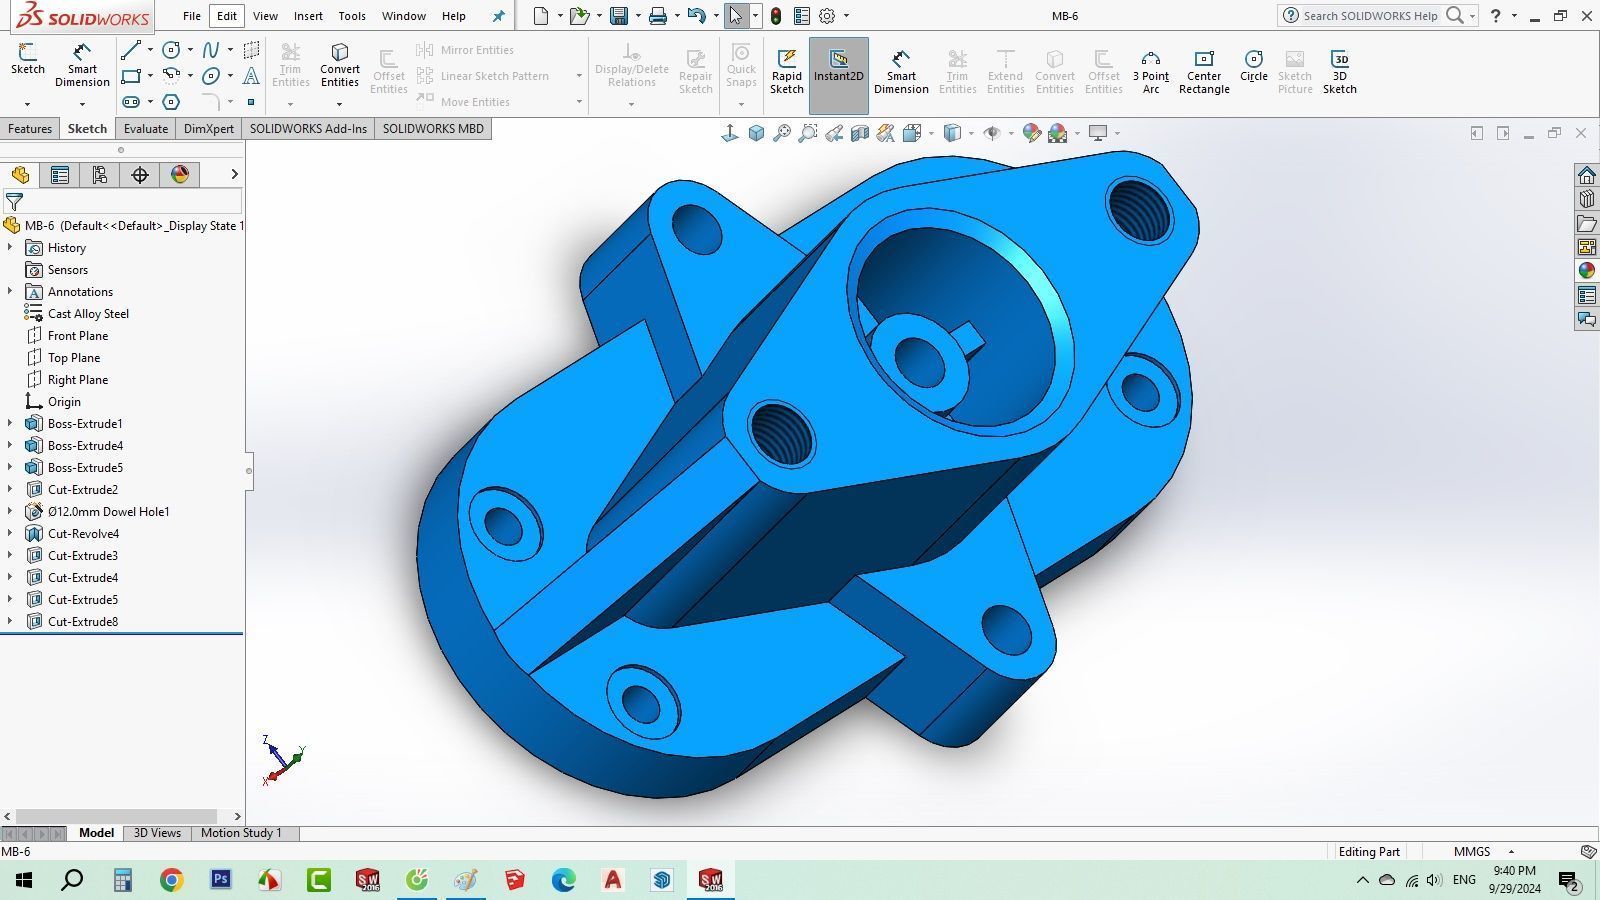Click the Zoom to Fit view icon

[x=782, y=133]
